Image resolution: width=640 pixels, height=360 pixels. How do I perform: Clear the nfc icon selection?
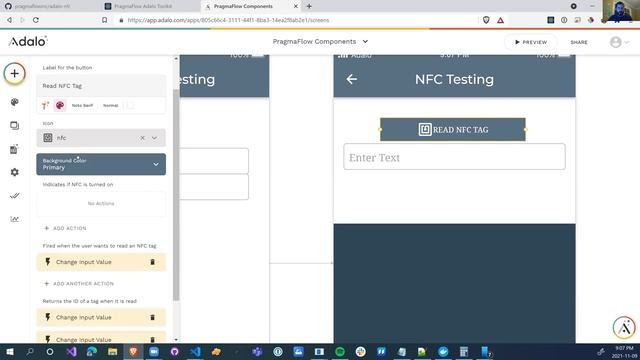pos(142,138)
